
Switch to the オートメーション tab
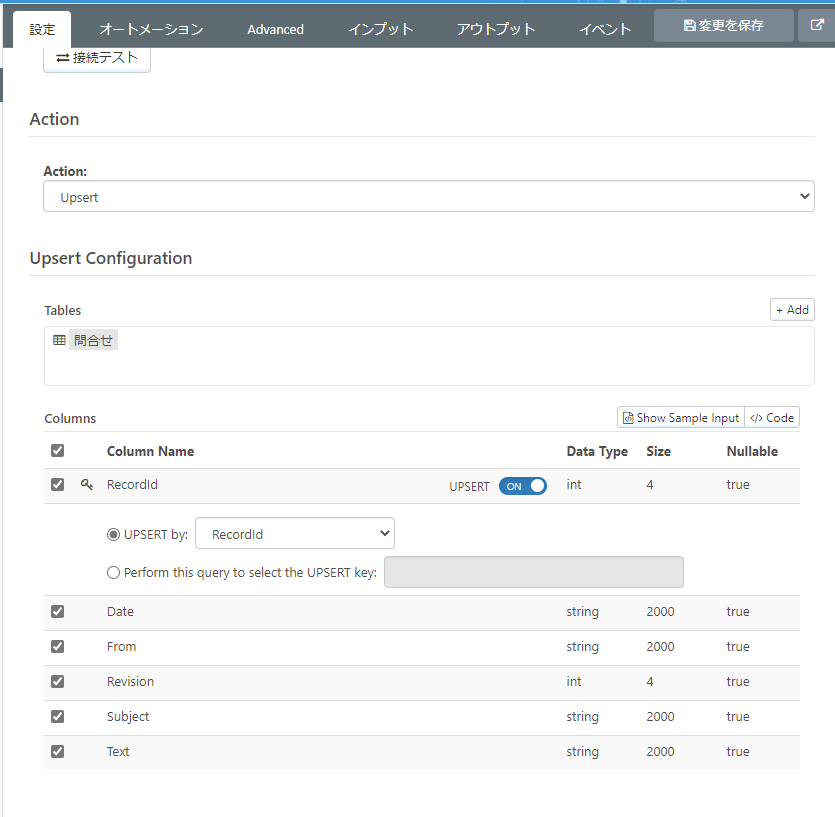151,29
